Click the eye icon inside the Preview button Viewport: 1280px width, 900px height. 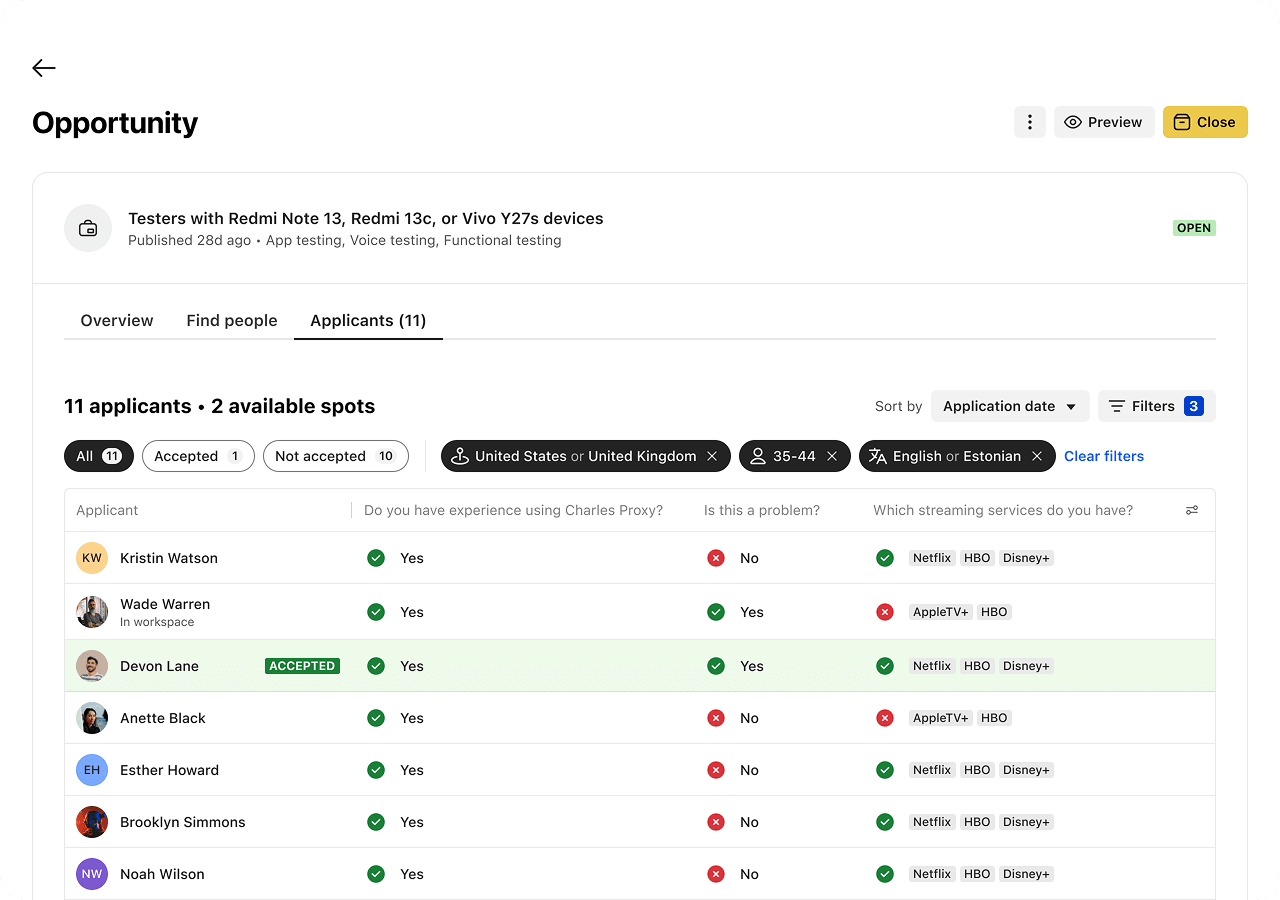tap(1071, 121)
